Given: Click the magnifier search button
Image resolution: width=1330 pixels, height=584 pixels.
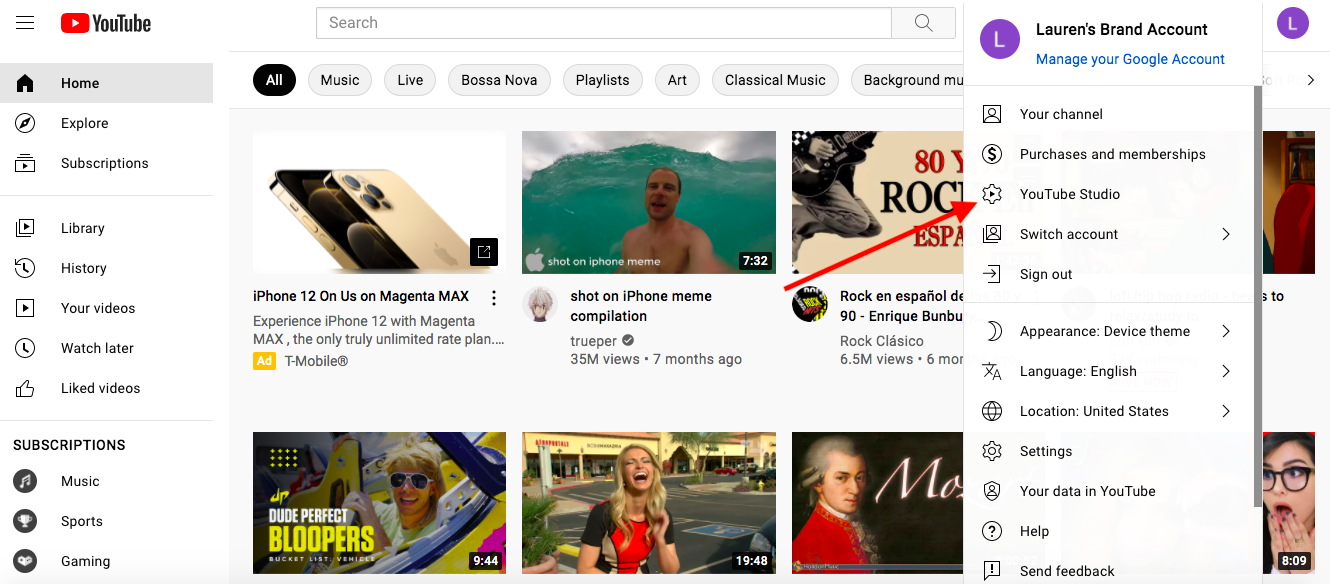Looking at the screenshot, I should 923,23.
